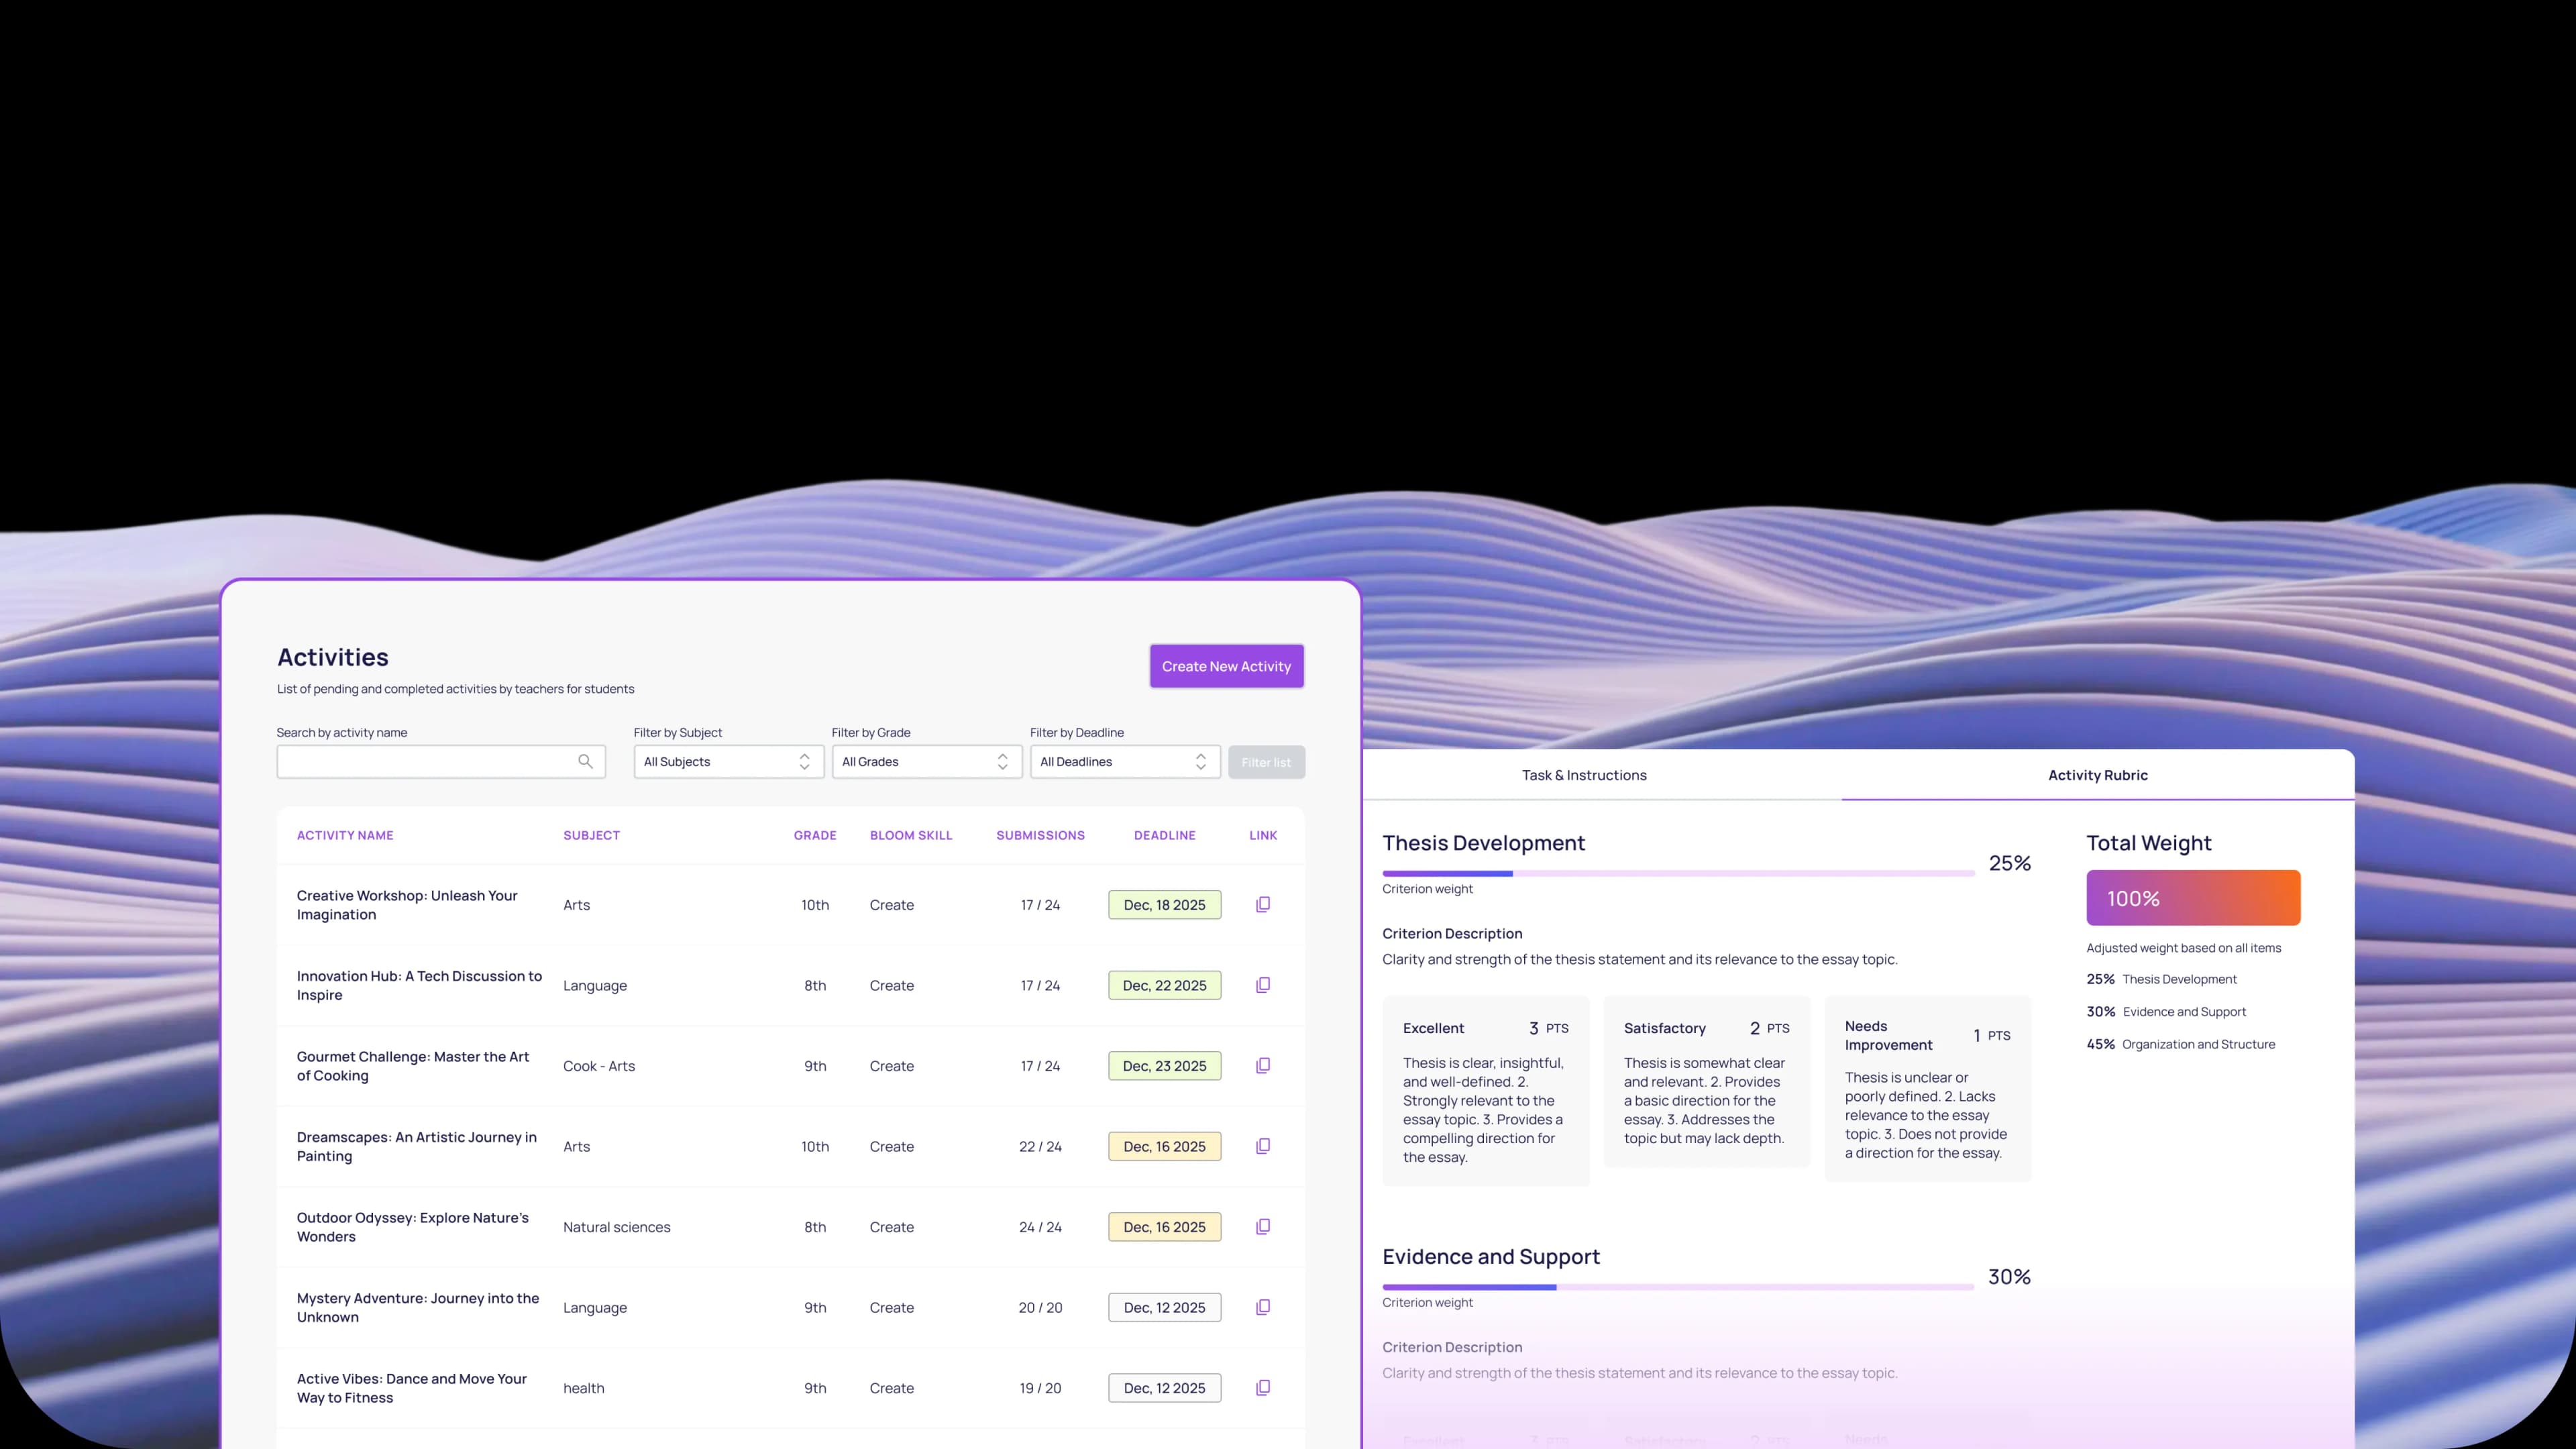Open Creative Workshop: Unleash Your Imagination
Screen dimensions: 2576x1449
point(407,905)
